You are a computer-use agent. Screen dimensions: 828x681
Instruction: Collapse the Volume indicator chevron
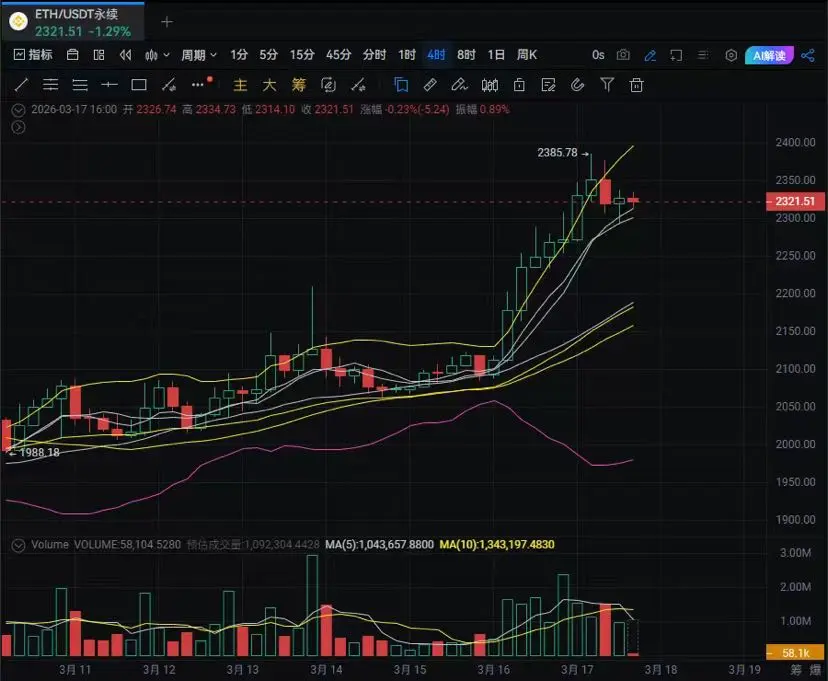(18, 545)
